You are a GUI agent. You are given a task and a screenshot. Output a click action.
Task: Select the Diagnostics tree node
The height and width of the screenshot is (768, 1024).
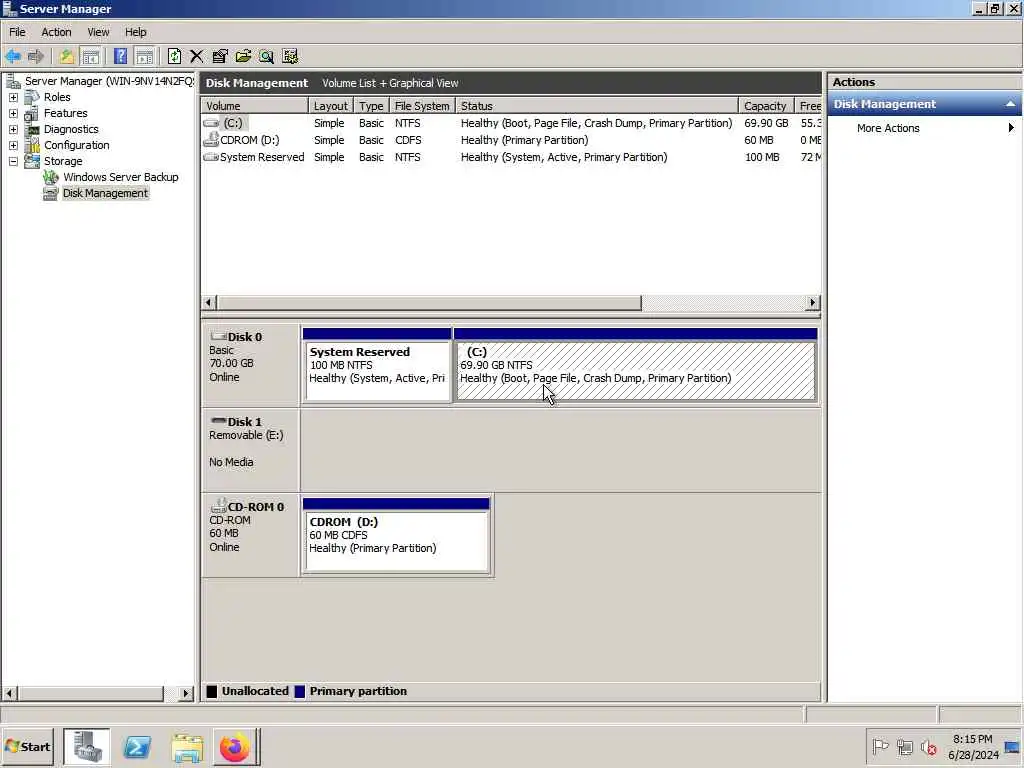71,129
